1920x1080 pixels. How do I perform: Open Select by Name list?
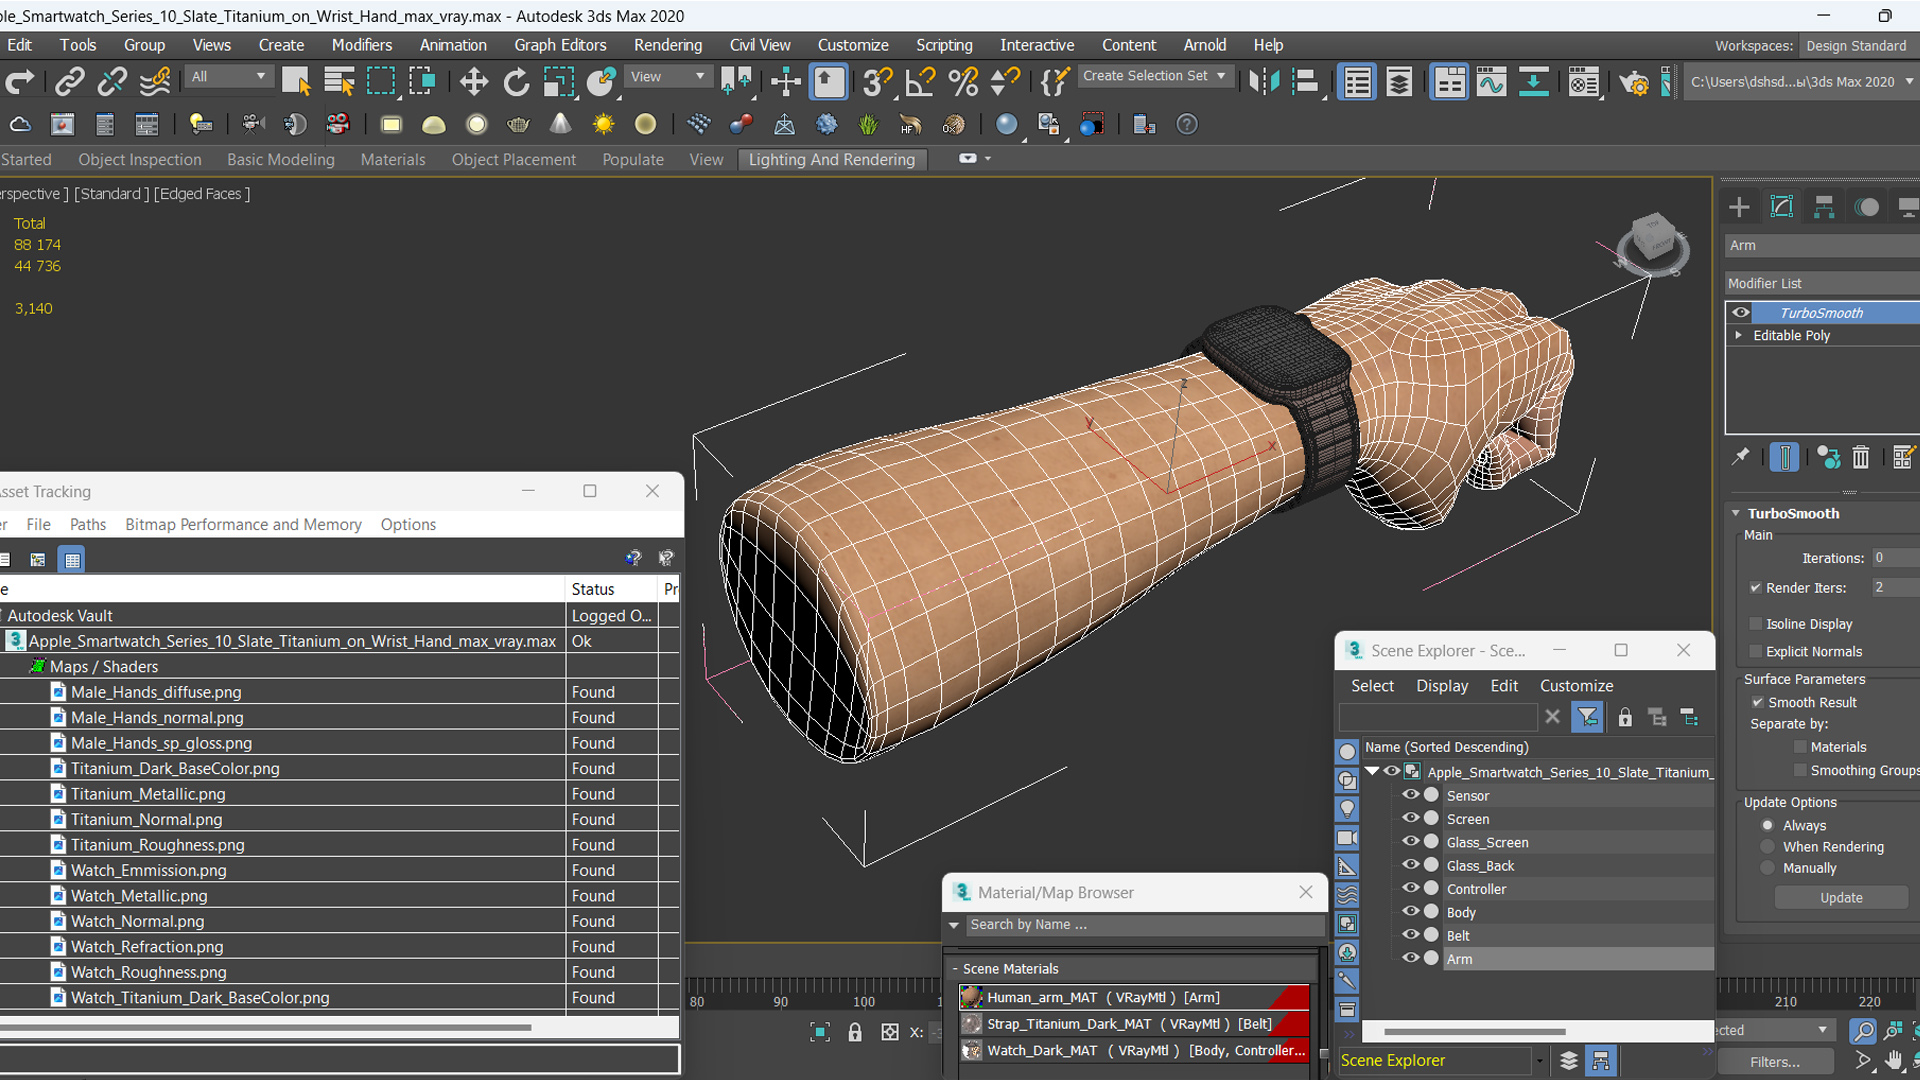click(339, 81)
